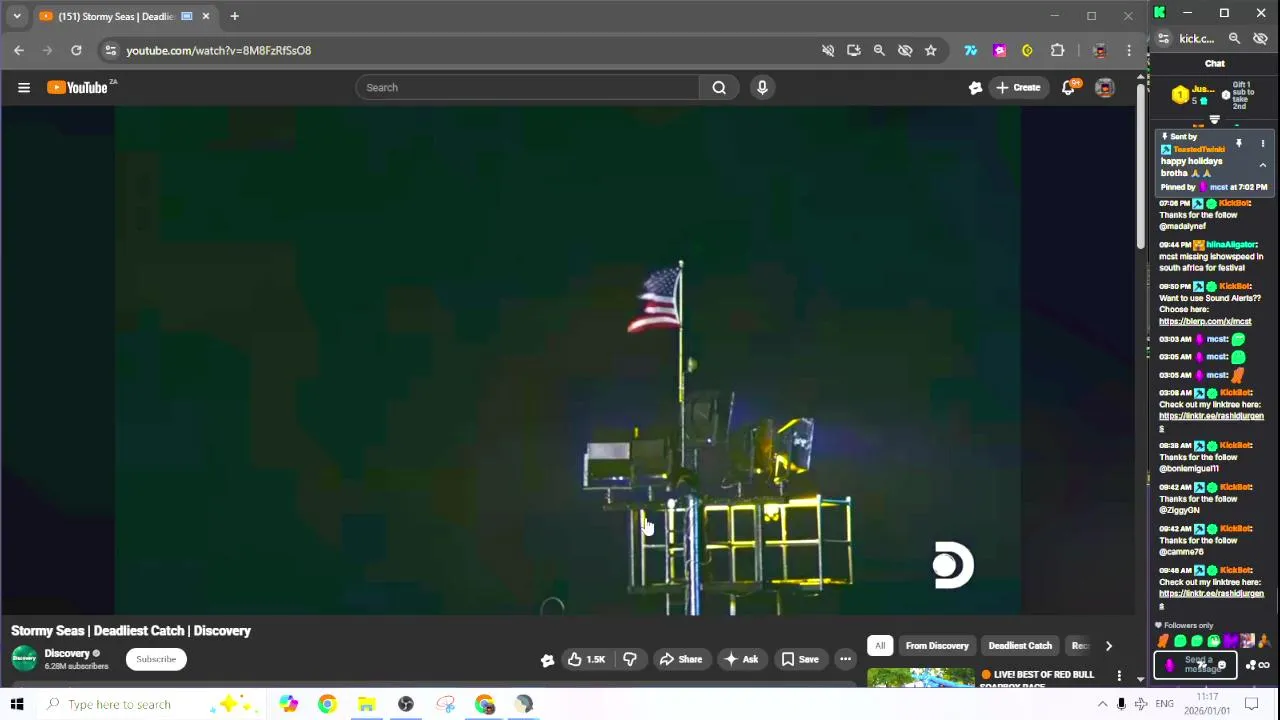Open emoji picker in Kick chat
The height and width of the screenshot is (720, 1280).
pyautogui.click(x=1221, y=665)
